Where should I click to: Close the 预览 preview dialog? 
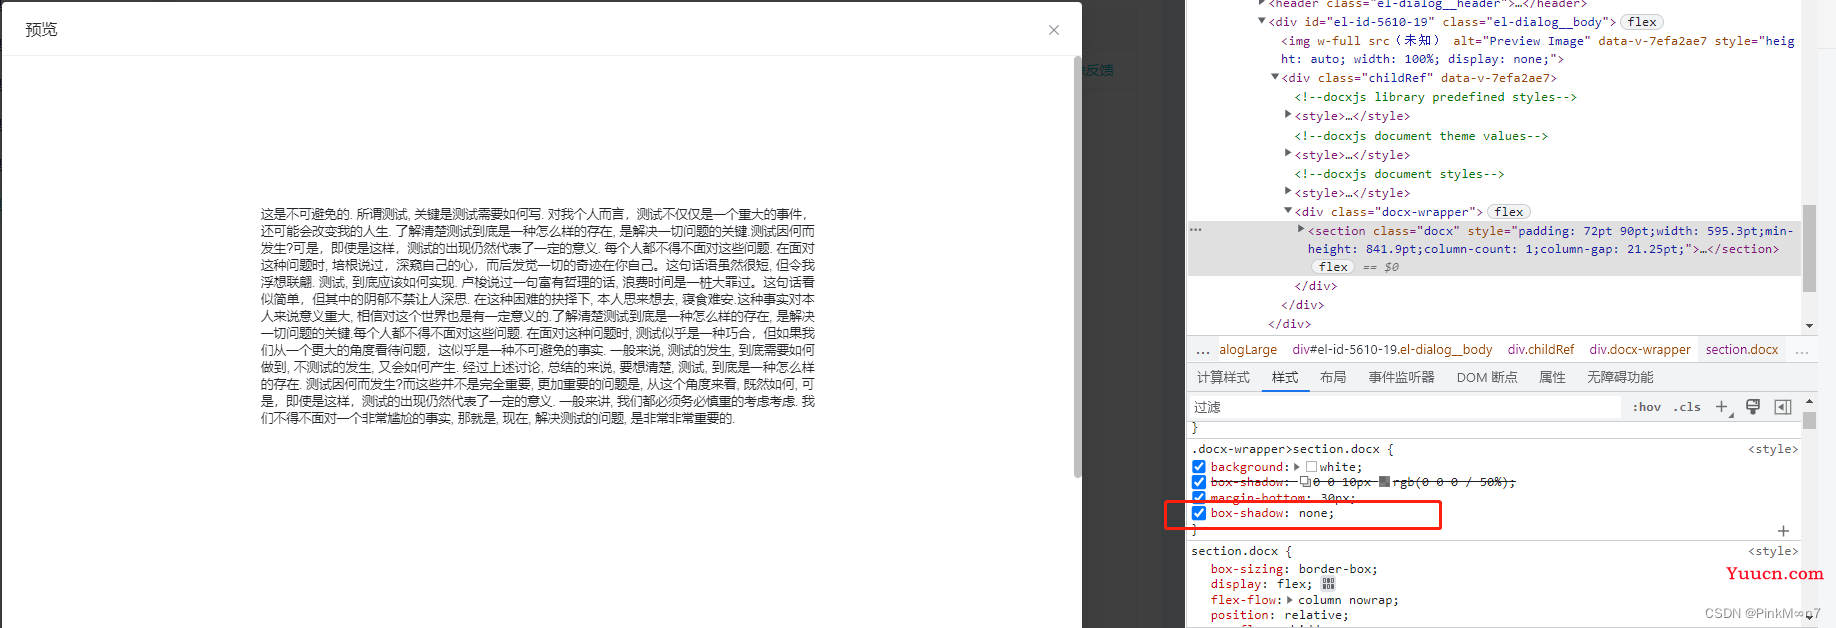[1053, 30]
